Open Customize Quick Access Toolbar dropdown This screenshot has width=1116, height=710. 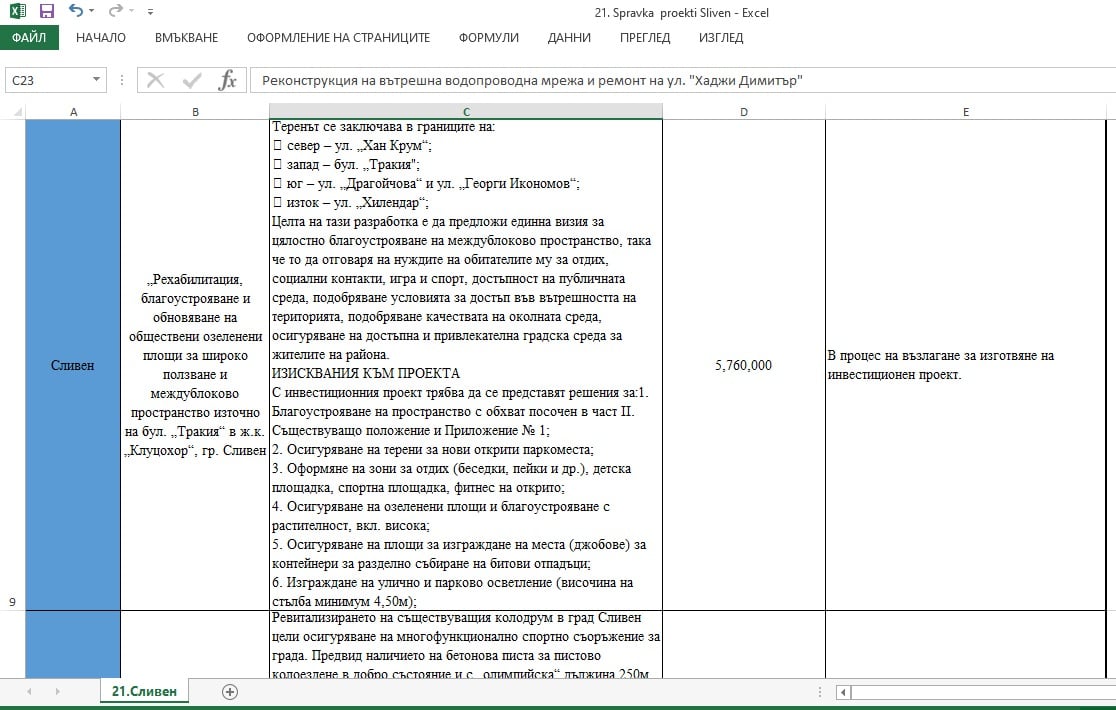150,12
